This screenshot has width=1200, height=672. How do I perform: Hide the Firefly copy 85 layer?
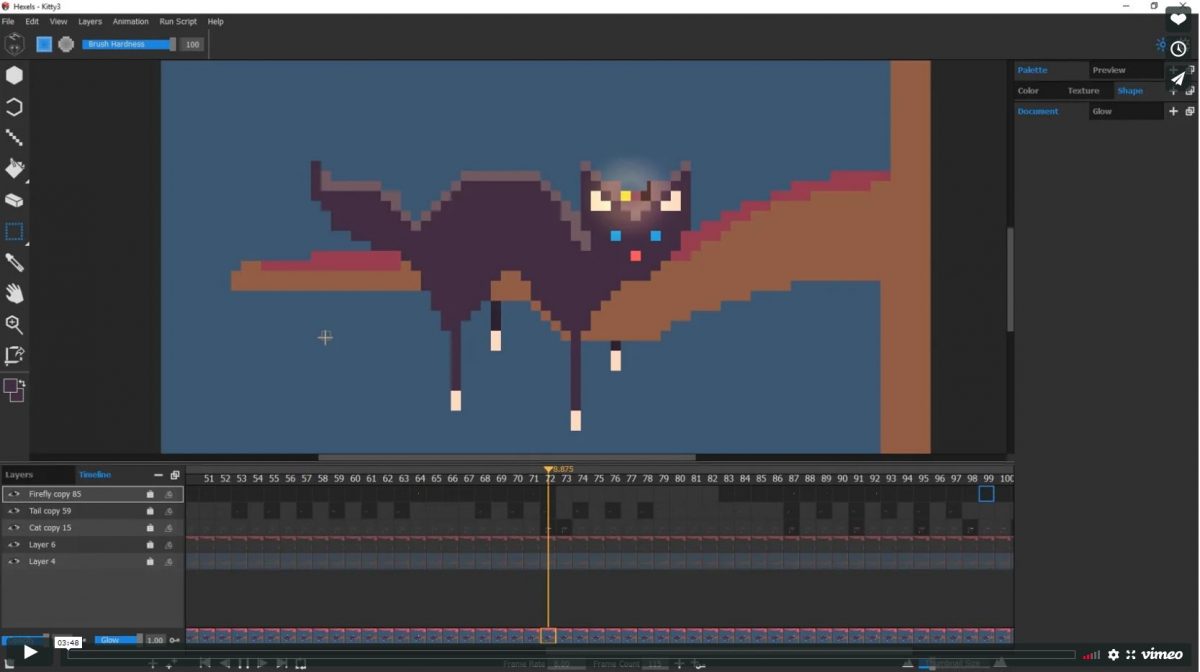tap(14, 493)
